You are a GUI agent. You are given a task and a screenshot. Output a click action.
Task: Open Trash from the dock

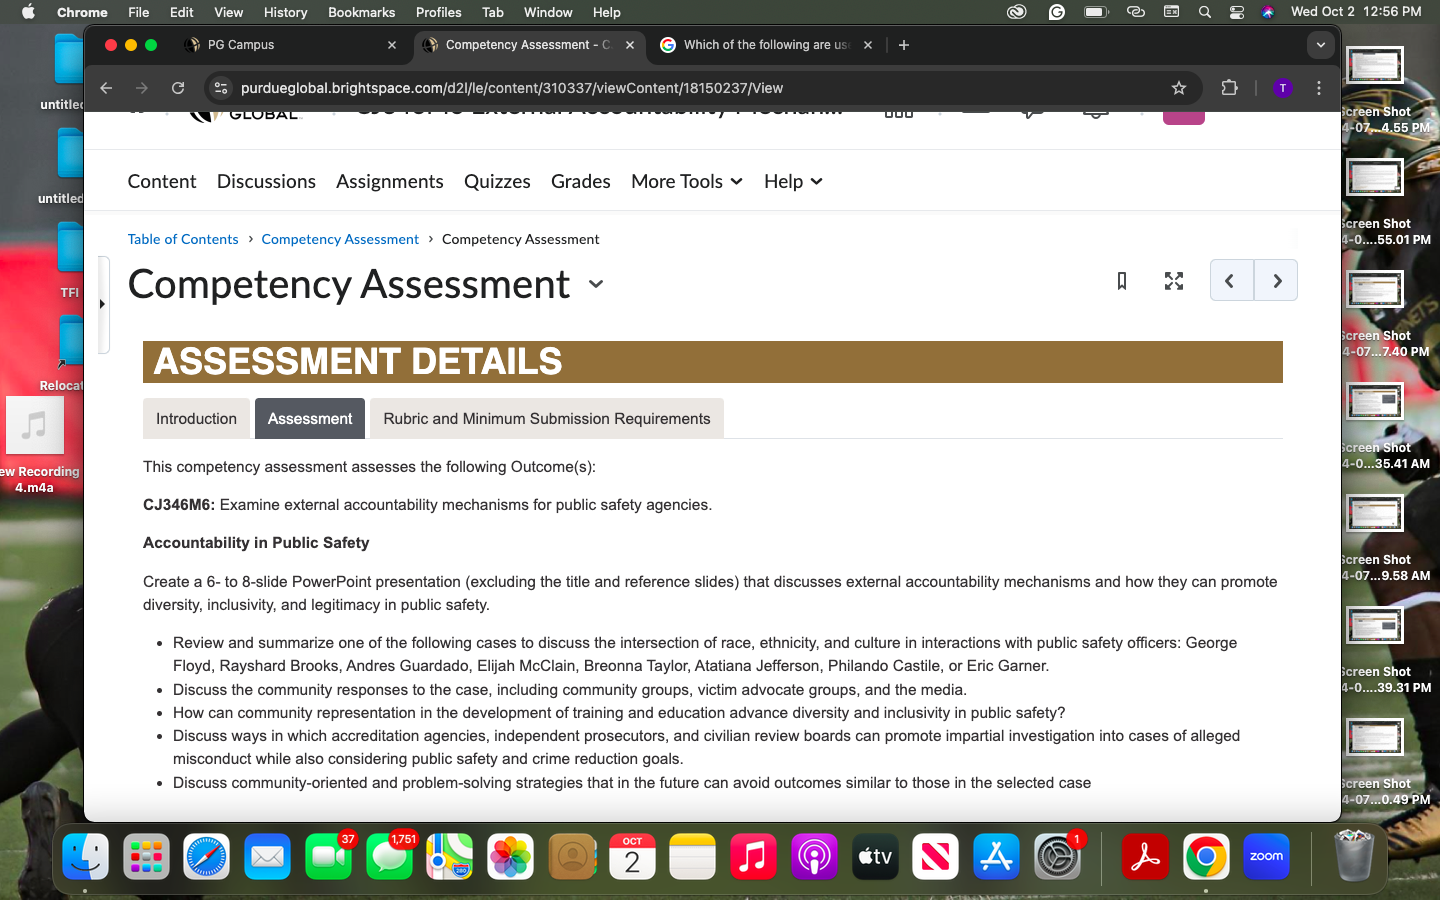coord(1354,855)
